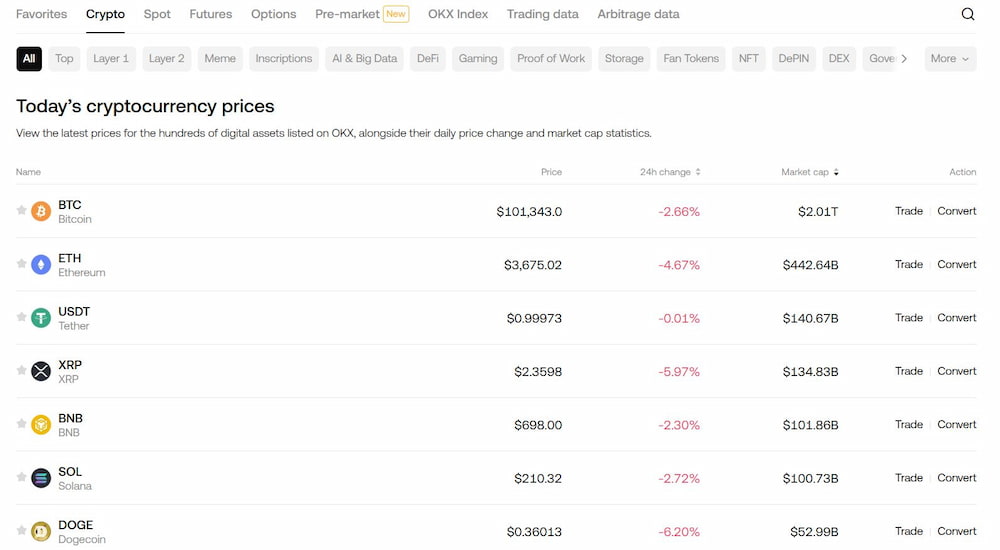Open the OKX Index tab

point(458,14)
